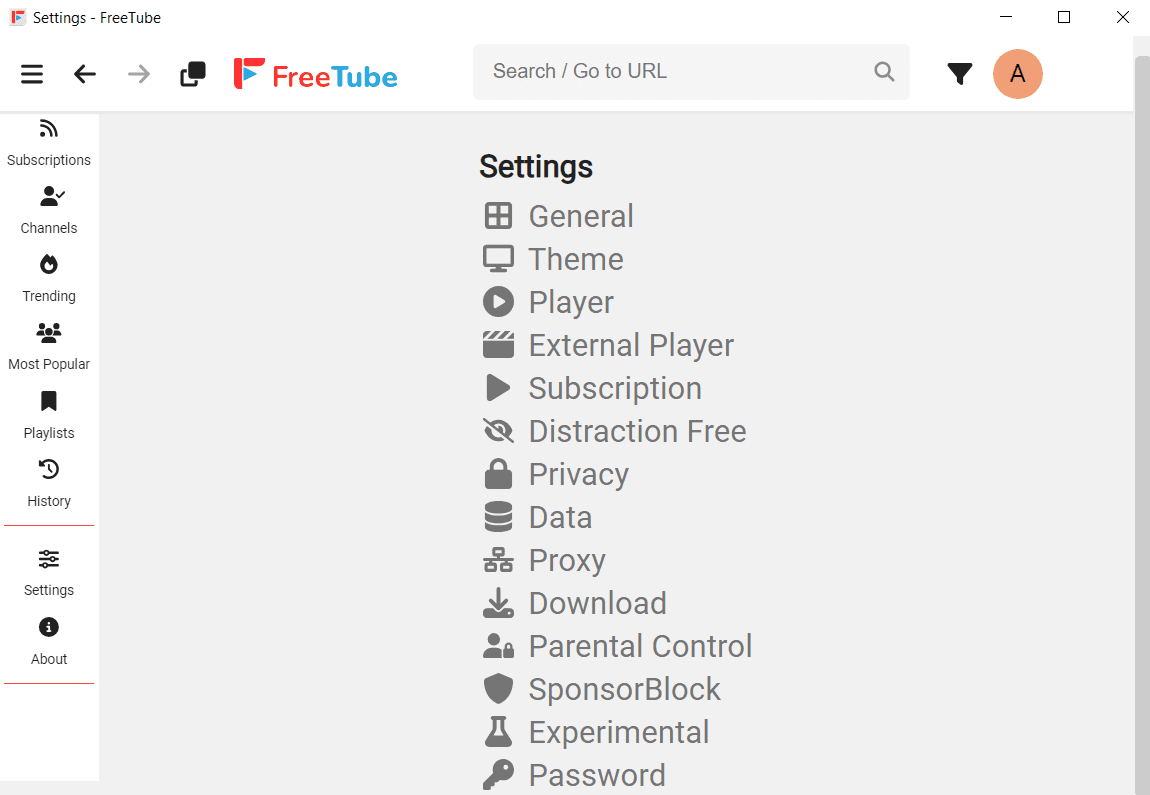Open the profile avatar labeled A
The width and height of the screenshot is (1150, 795).
[1017, 74]
